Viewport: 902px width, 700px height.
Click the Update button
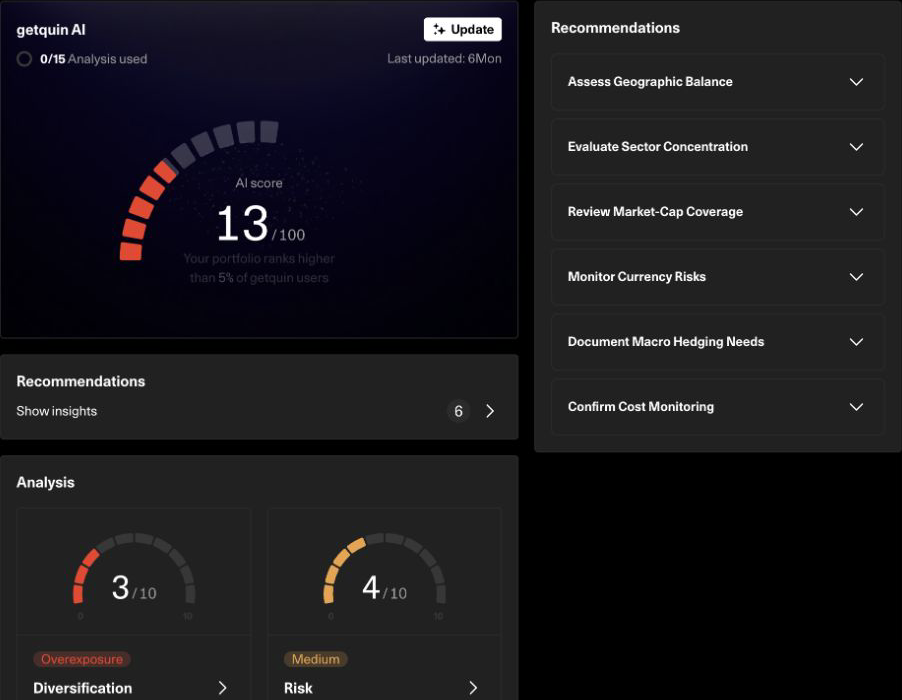463,29
